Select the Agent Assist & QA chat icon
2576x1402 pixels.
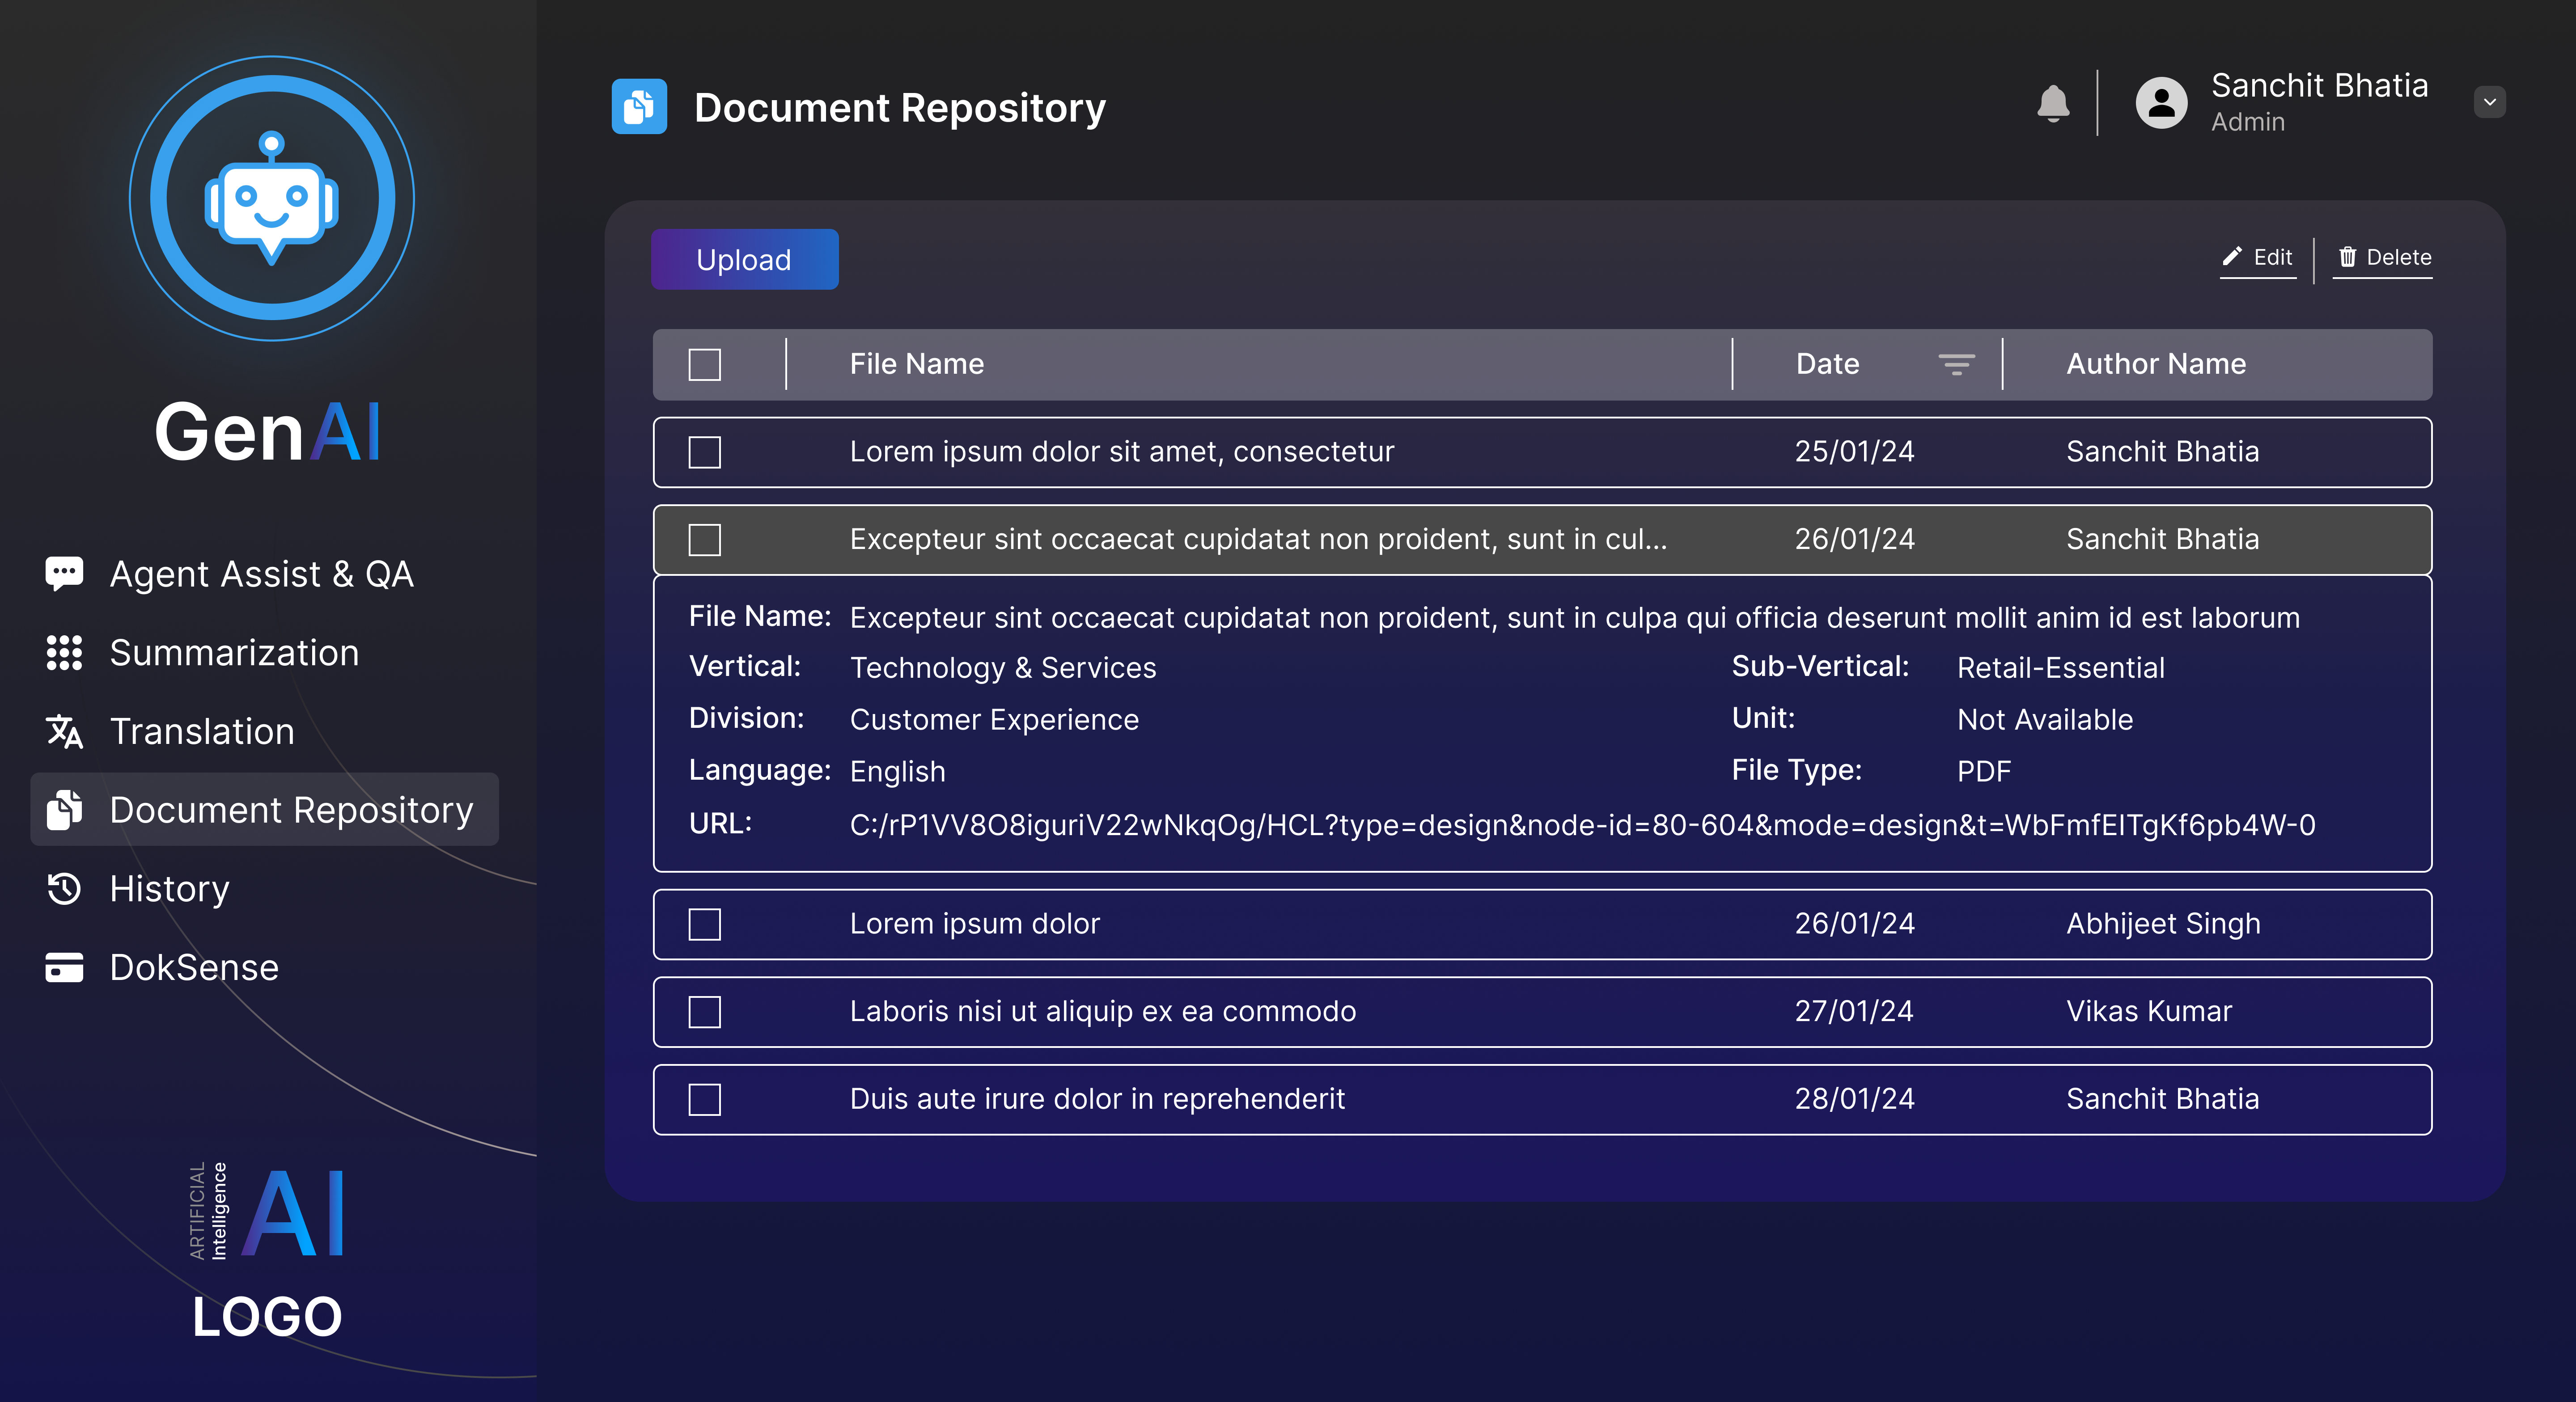coord(63,573)
